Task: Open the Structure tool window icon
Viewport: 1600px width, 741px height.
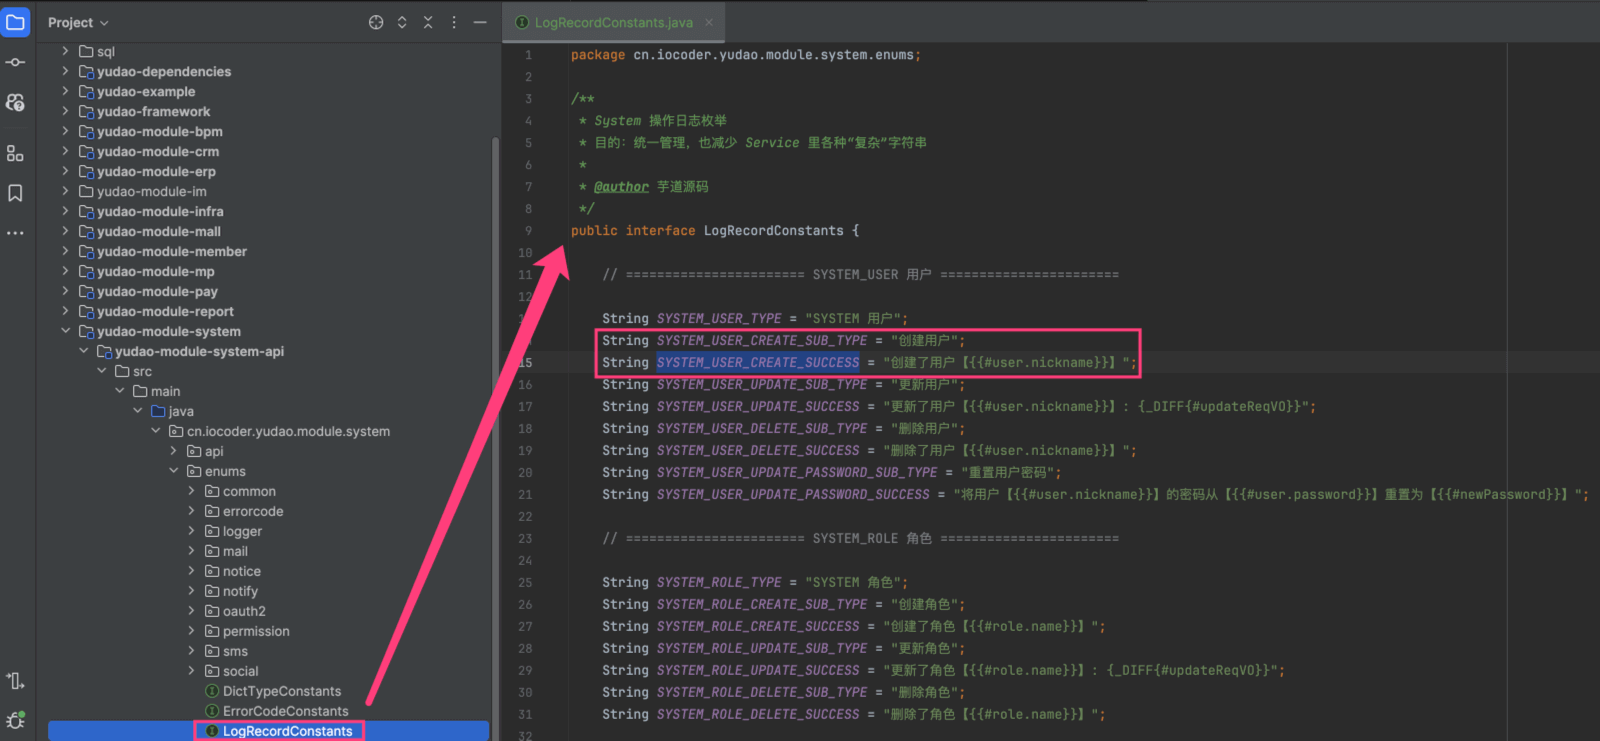Action: pyautogui.click(x=15, y=153)
